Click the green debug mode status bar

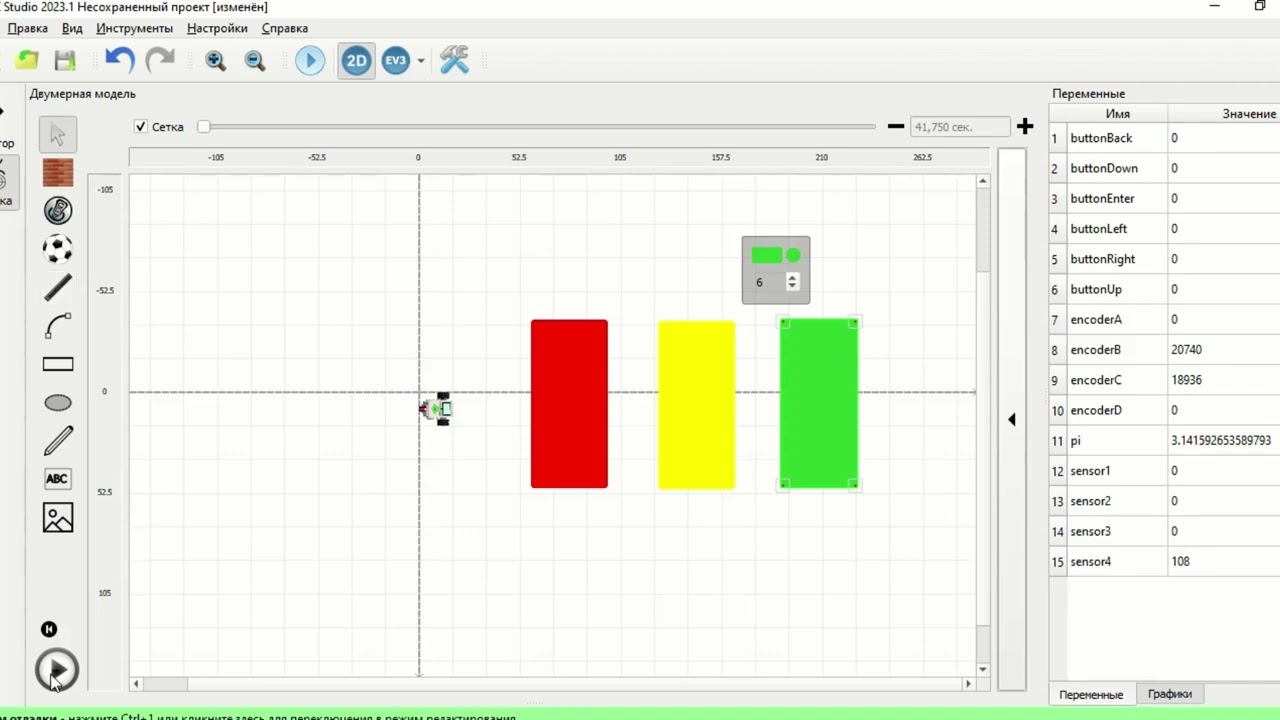click(x=640, y=714)
